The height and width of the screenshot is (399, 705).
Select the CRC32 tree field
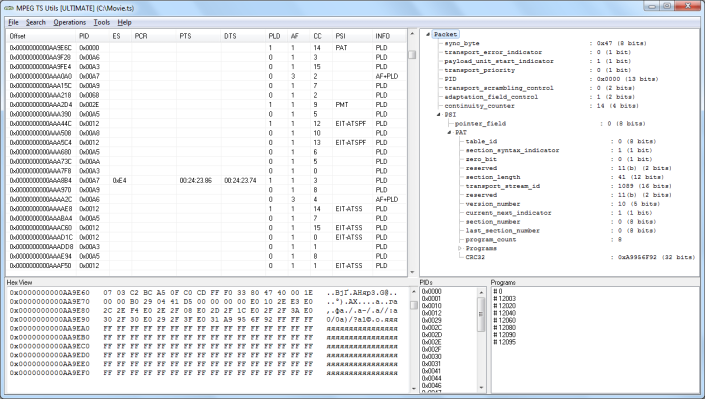[475, 257]
